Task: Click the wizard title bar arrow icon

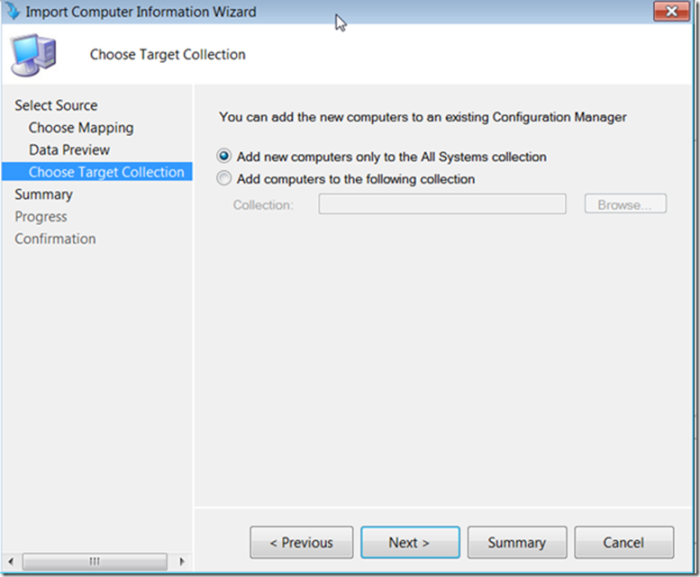Action: (12, 11)
